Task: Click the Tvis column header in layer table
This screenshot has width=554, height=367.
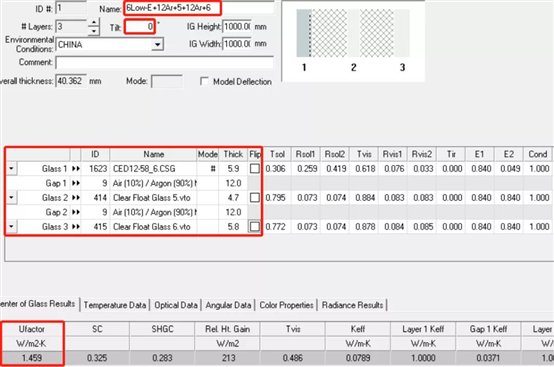Action: (x=364, y=154)
